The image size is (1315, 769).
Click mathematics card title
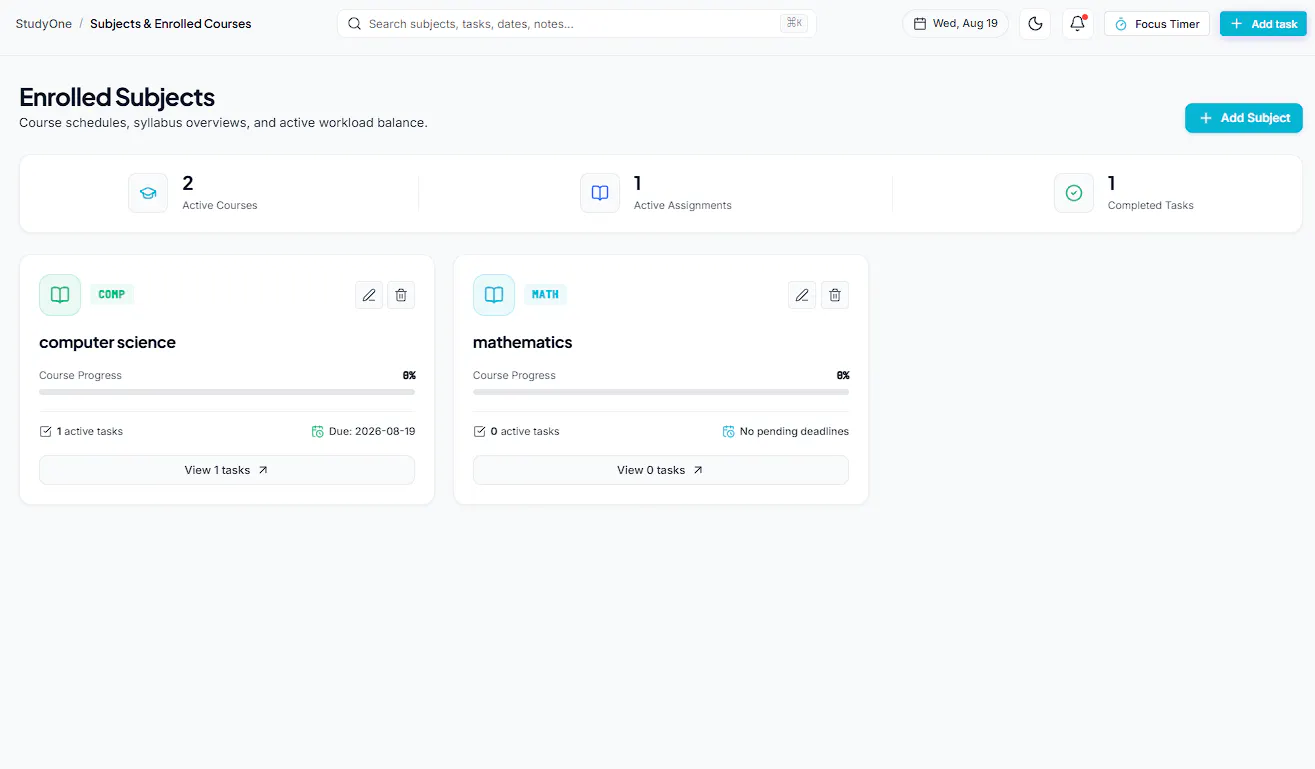(x=523, y=342)
